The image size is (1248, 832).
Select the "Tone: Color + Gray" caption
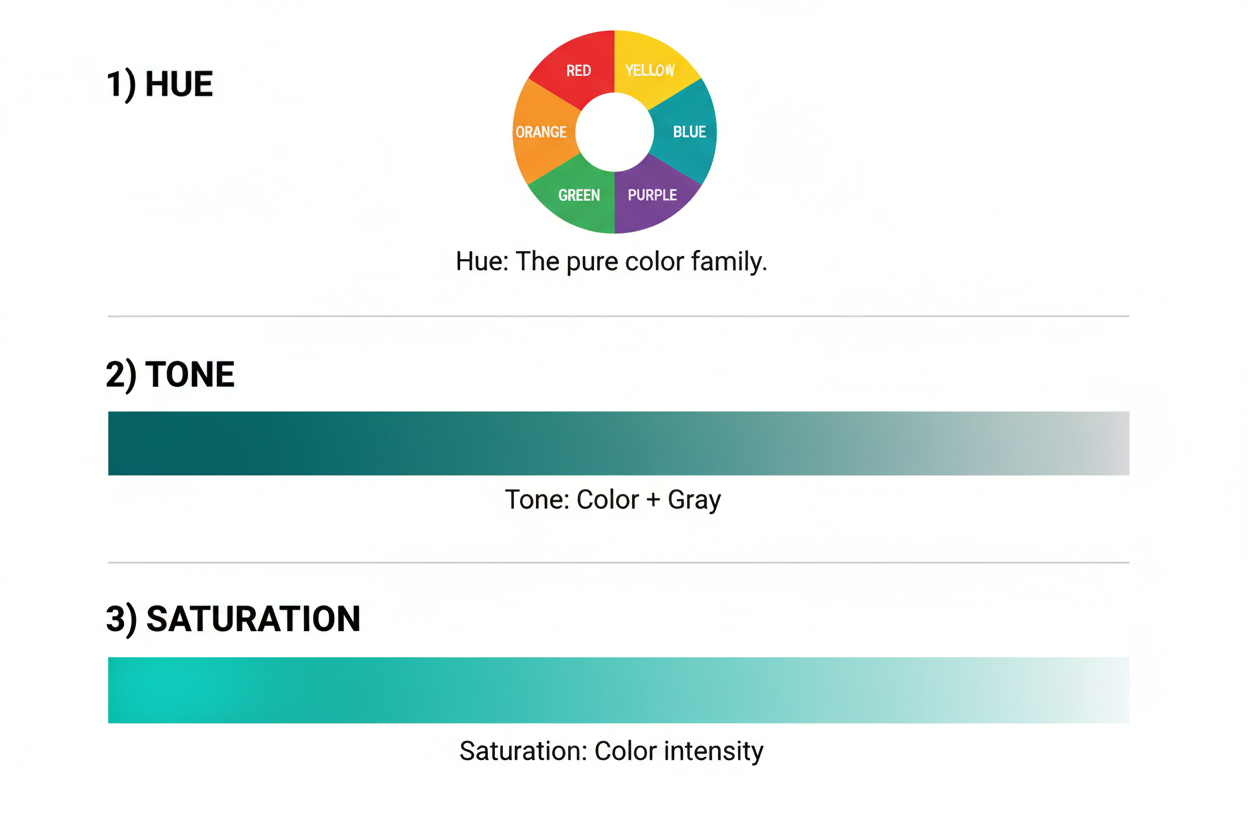pos(613,499)
